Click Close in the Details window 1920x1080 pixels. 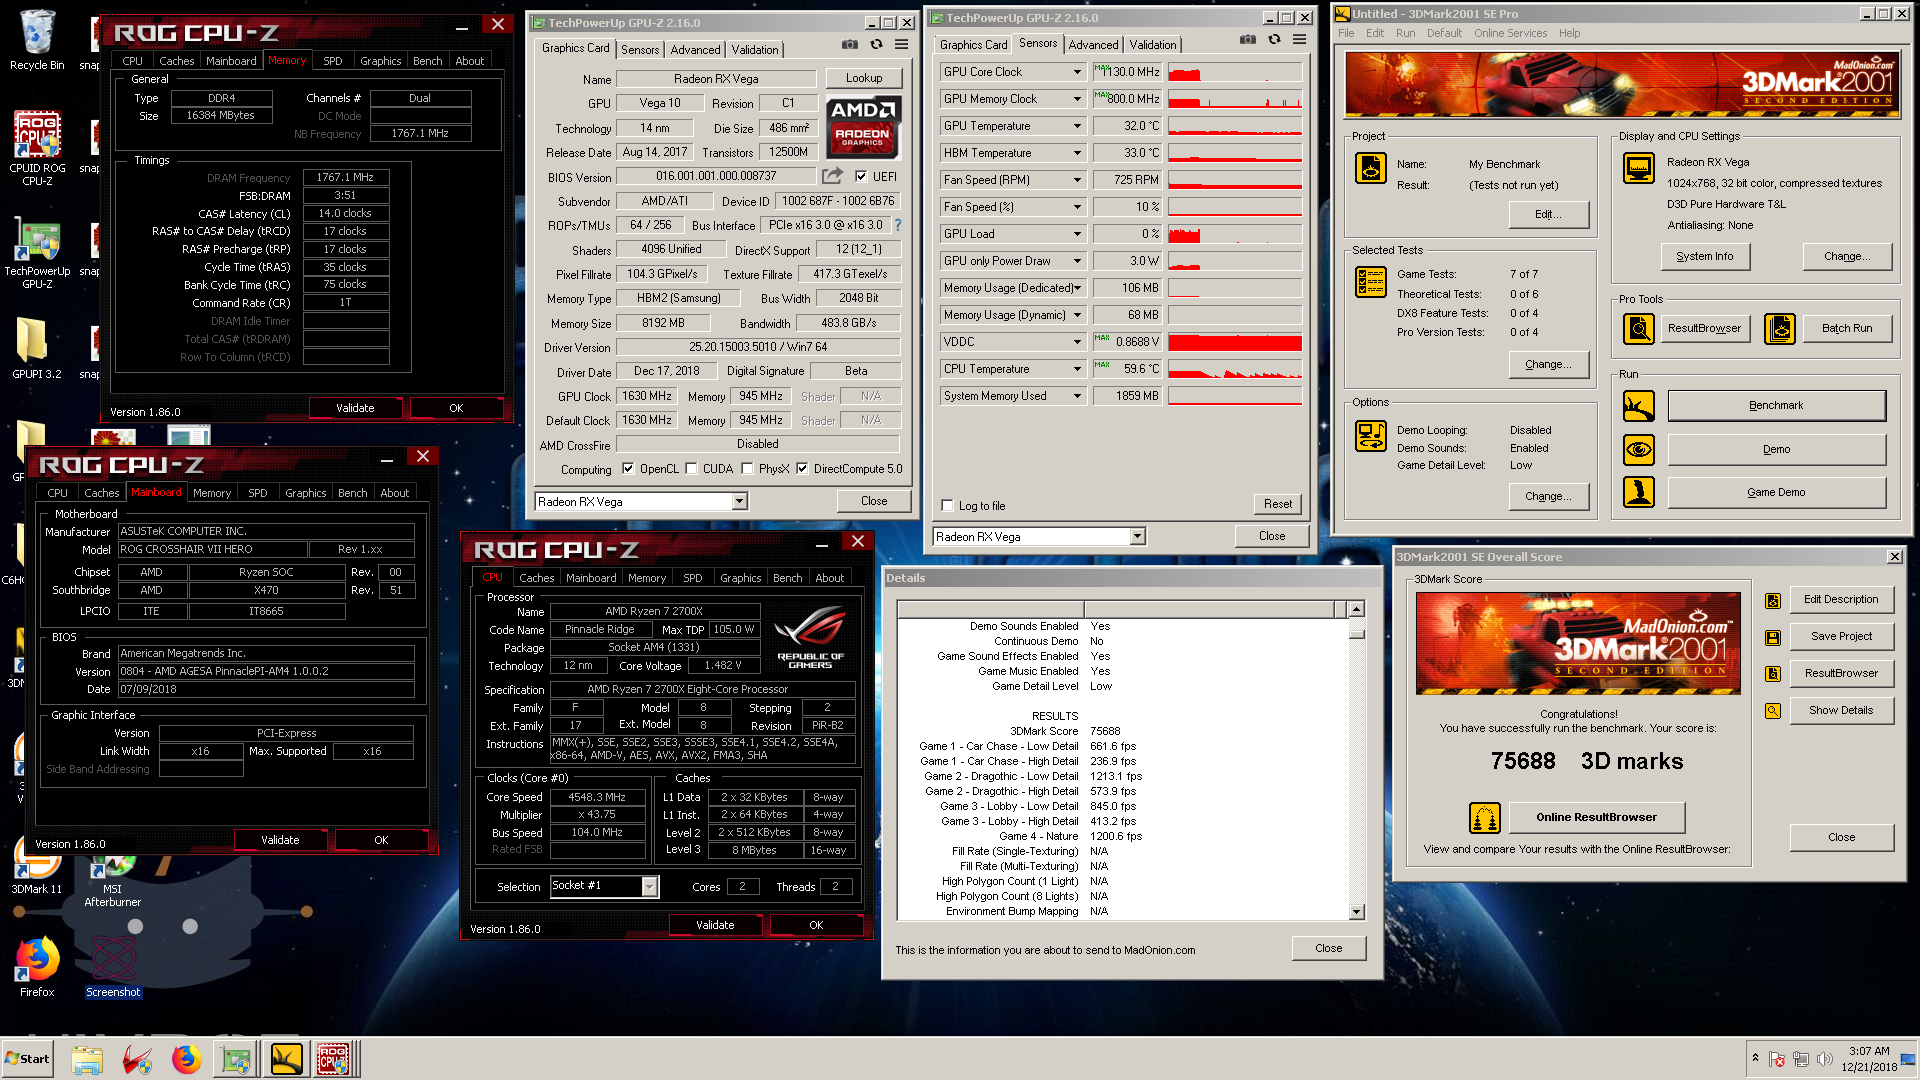[x=1328, y=948]
